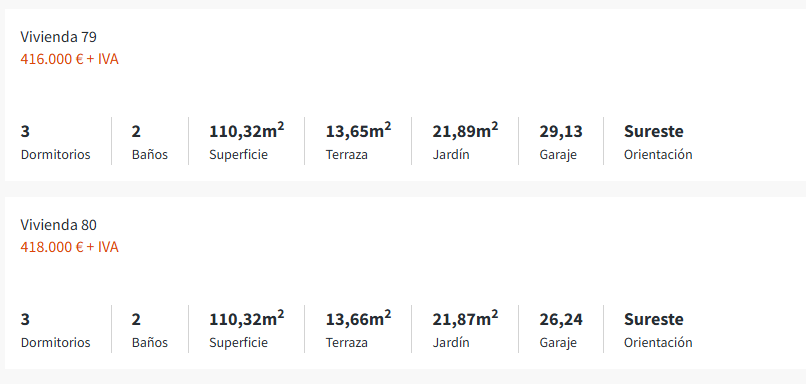Select the 416.000 € + IVA price

pos(69,59)
